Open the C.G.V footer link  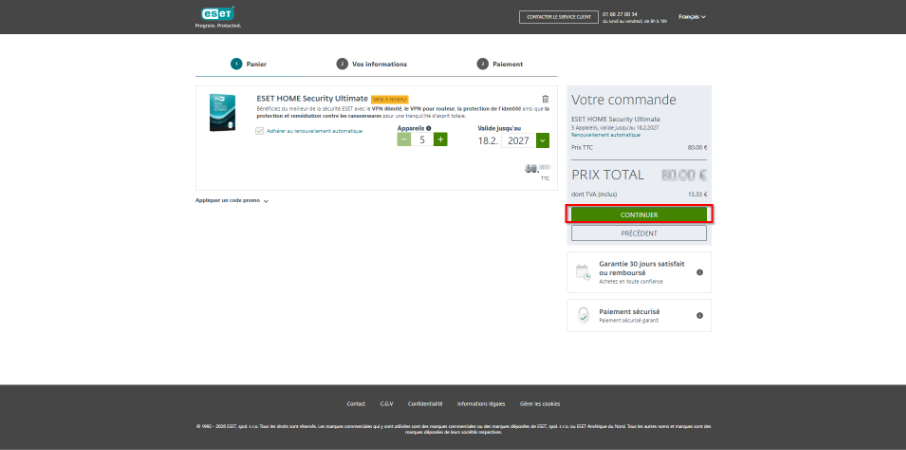[387, 404]
